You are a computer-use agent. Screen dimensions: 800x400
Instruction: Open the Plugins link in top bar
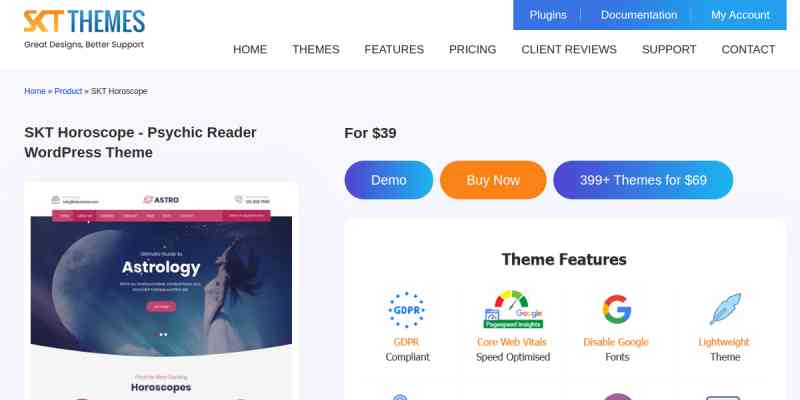point(548,15)
